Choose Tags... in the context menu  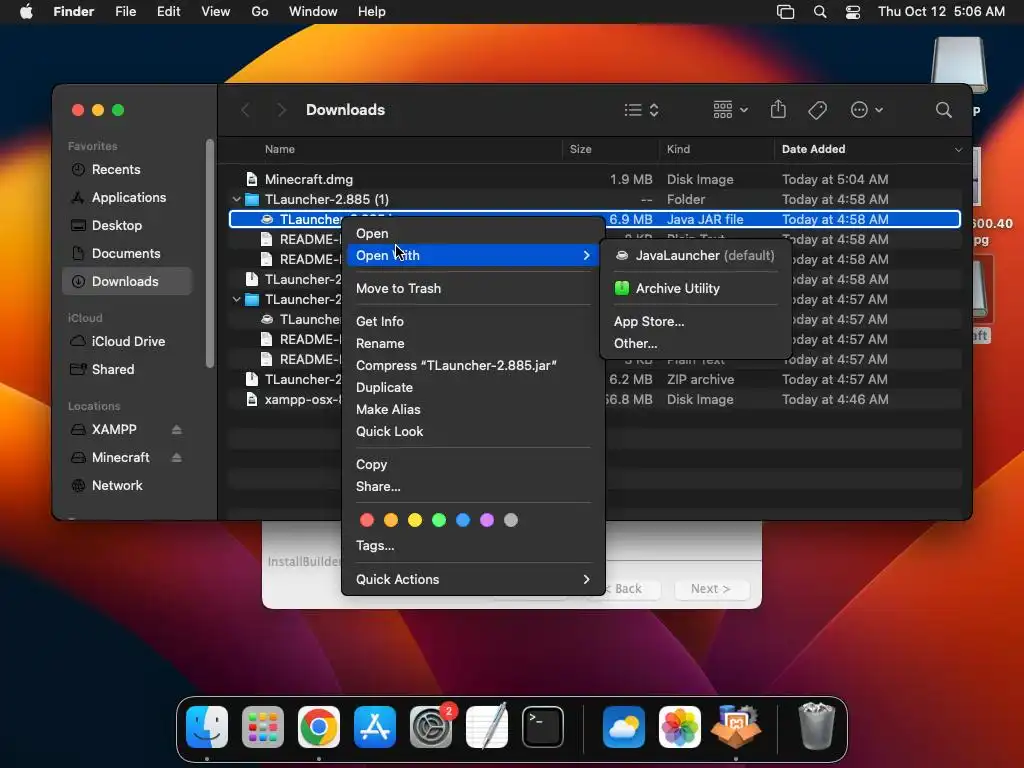click(472, 546)
